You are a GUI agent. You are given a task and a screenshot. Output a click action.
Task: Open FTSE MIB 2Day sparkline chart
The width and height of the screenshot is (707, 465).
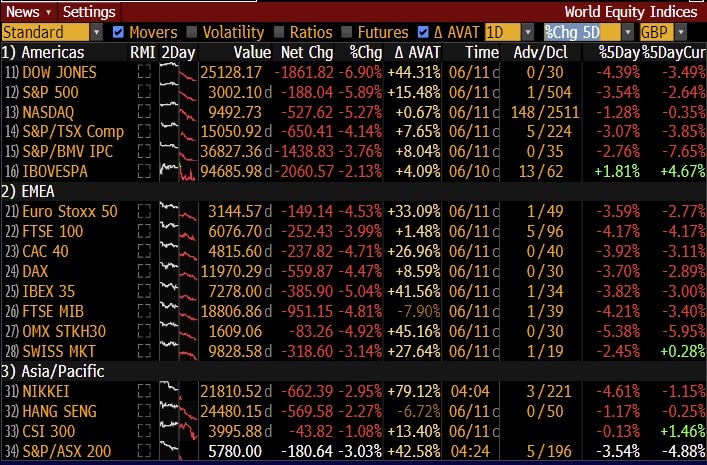(179, 311)
